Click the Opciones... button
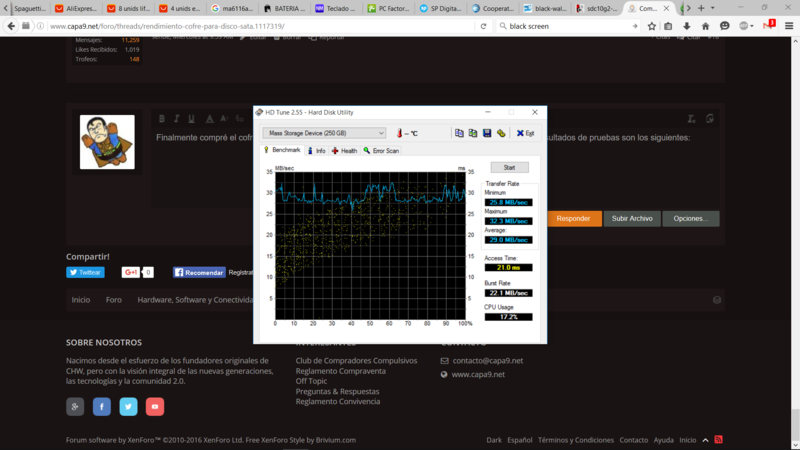The image size is (800, 450). 691,218
